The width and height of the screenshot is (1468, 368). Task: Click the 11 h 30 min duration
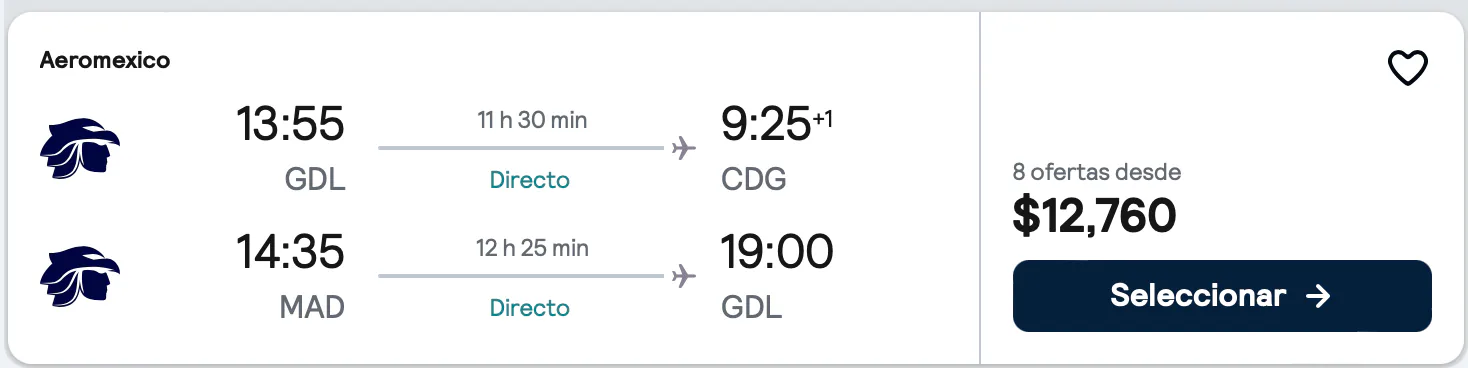tap(531, 120)
